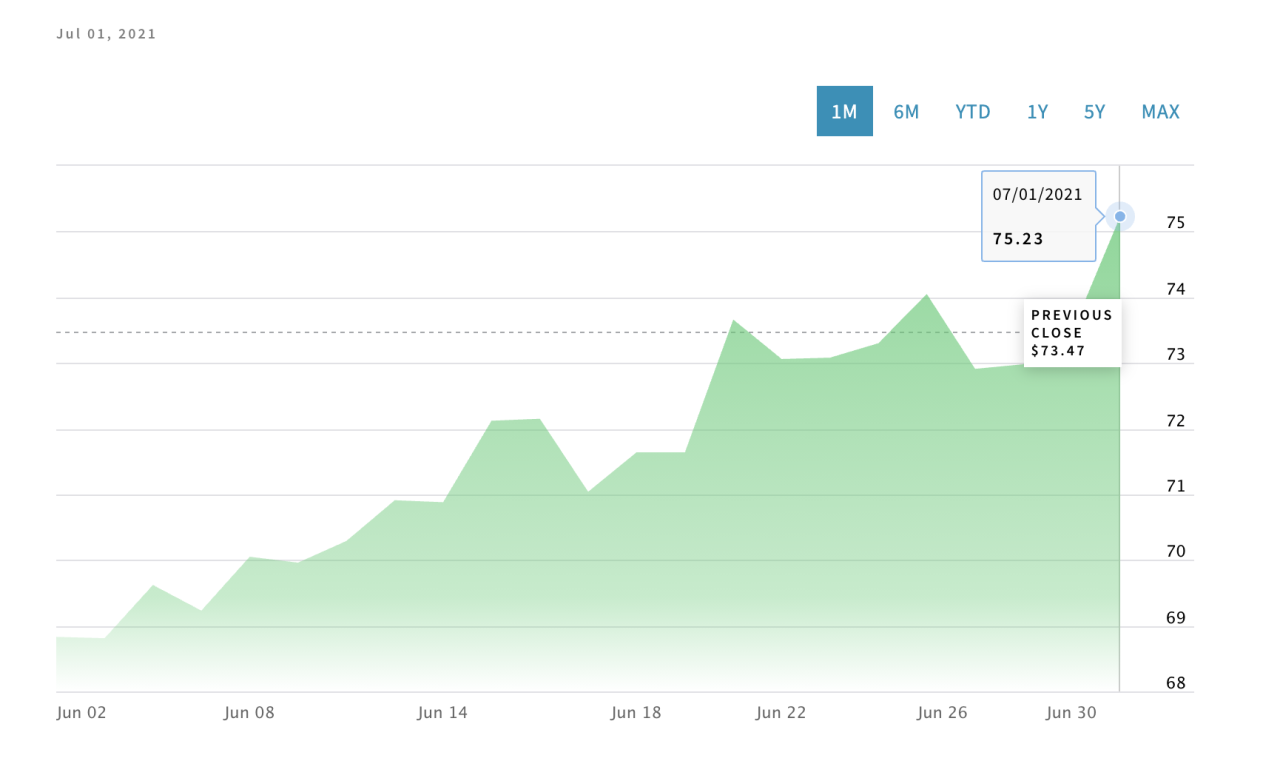
Task: Click the Jun 30 date label
Action: [1071, 713]
